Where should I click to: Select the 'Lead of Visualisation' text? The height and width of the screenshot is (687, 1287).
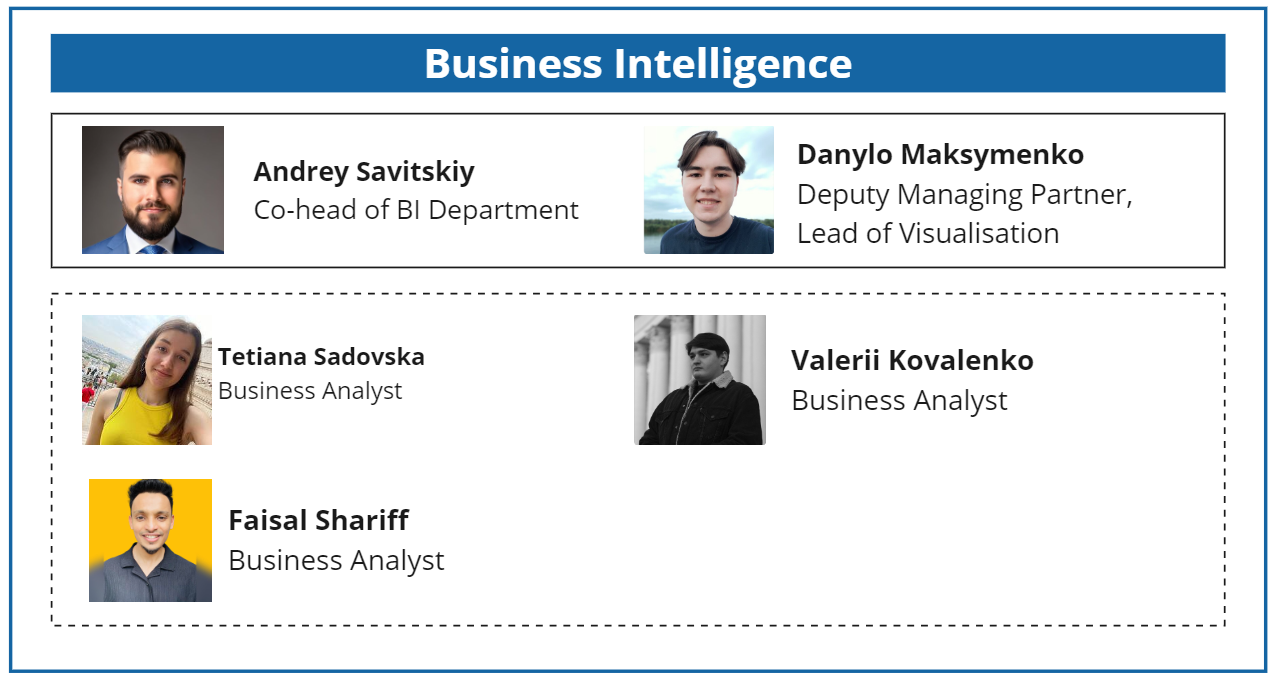(x=927, y=233)
